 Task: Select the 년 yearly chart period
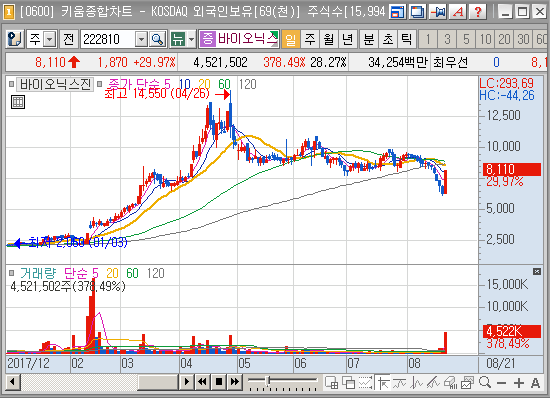click(348, 39)
